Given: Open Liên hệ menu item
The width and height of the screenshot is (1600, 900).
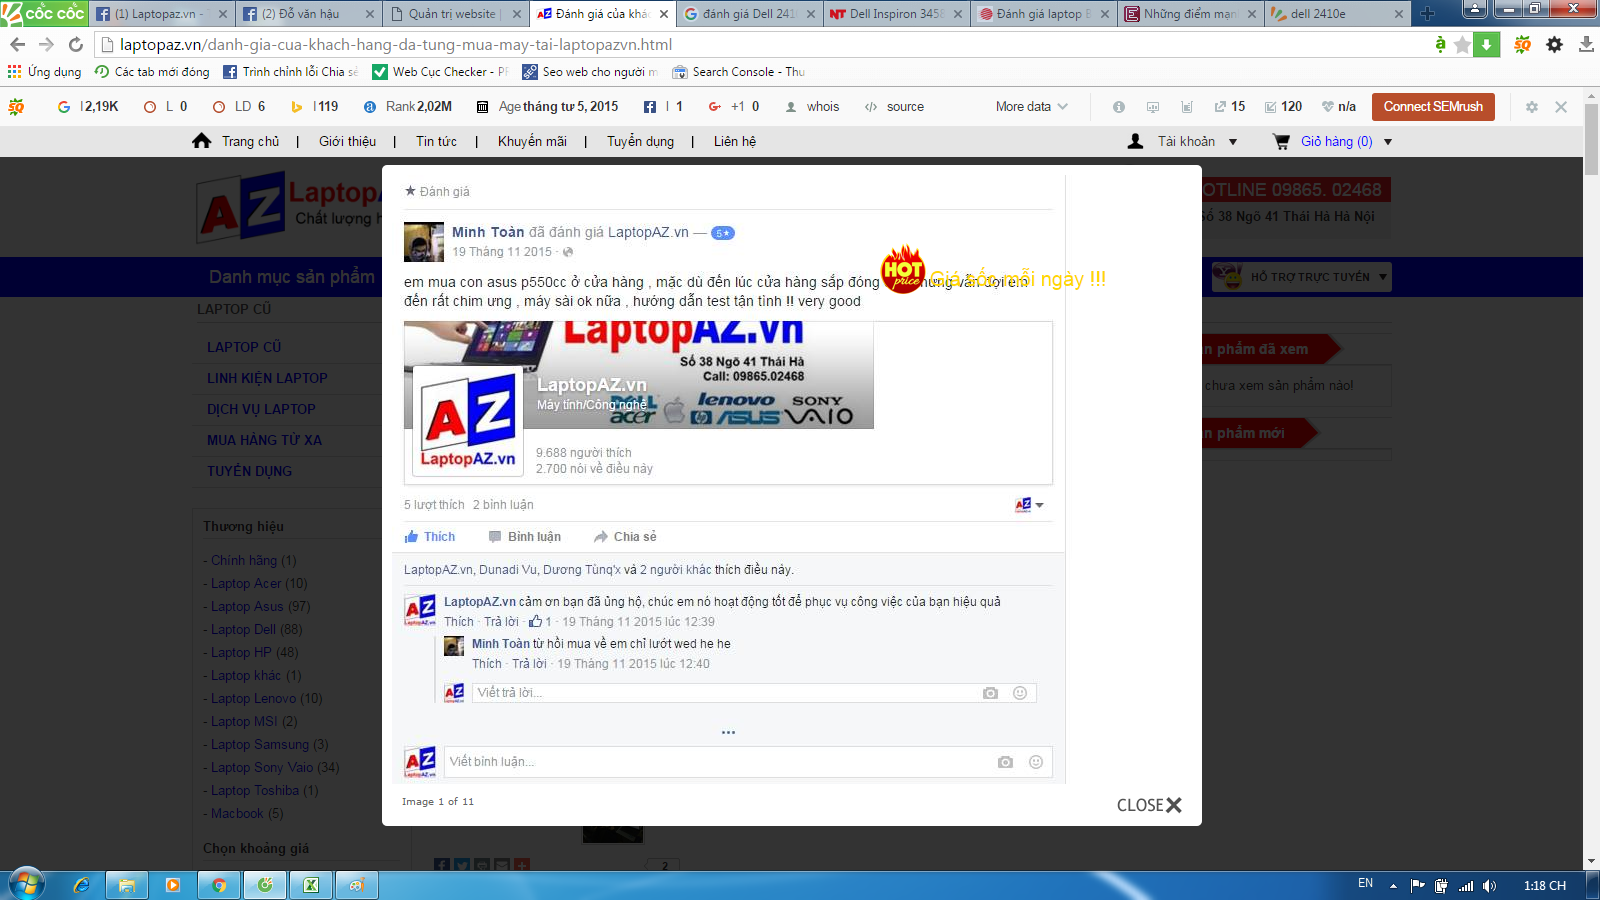Looking at the screenshot, I should click(x=734, y=141).
